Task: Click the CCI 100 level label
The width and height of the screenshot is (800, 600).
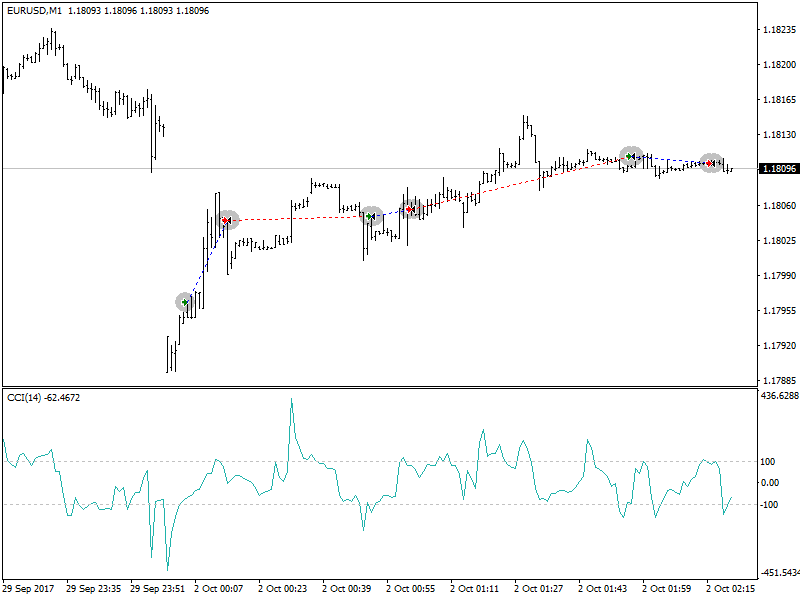Action: coord(768,461)
